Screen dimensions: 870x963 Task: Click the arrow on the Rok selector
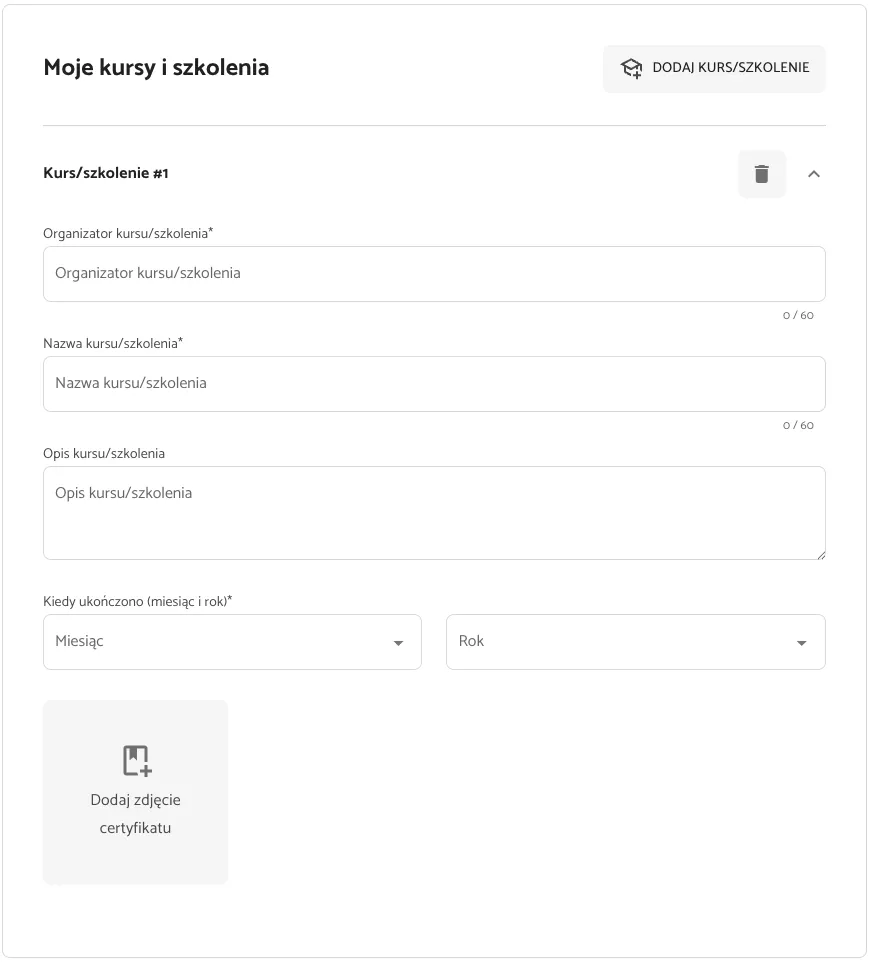tap(801, 643)
